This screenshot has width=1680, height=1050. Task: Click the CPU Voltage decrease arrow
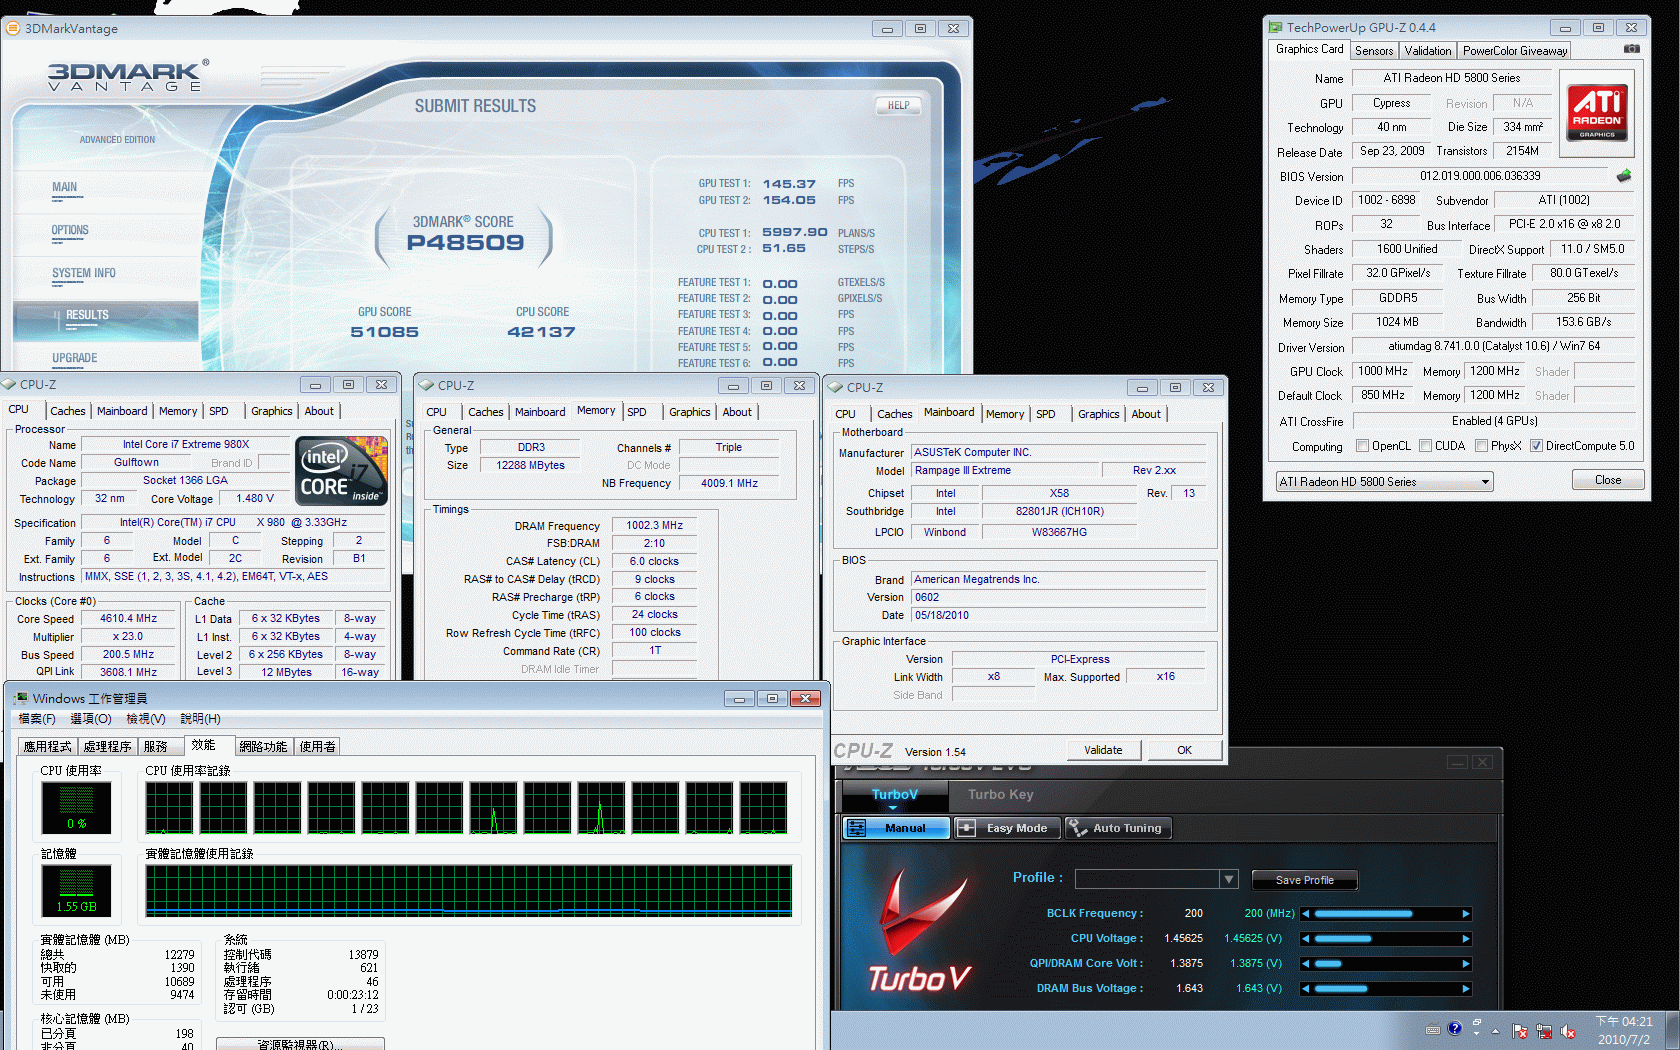(1306, 939)
